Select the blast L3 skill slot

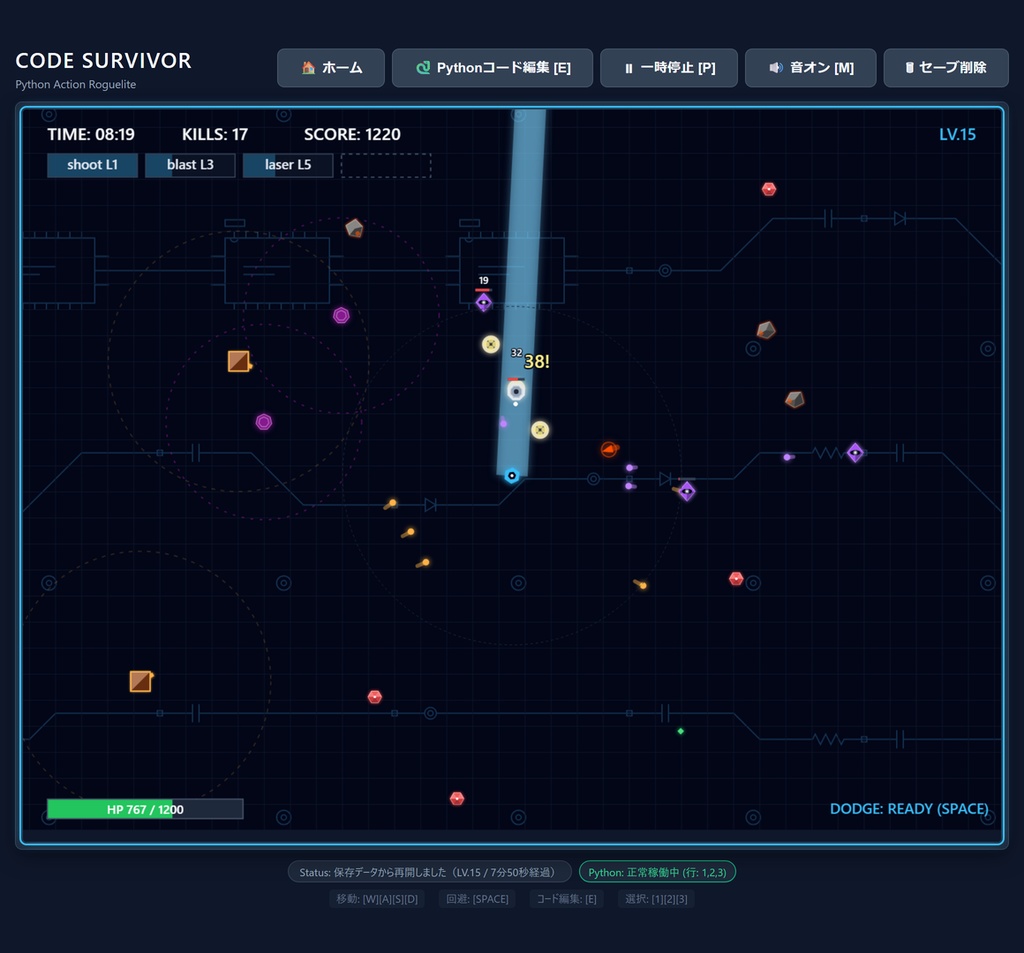(190, 165)
